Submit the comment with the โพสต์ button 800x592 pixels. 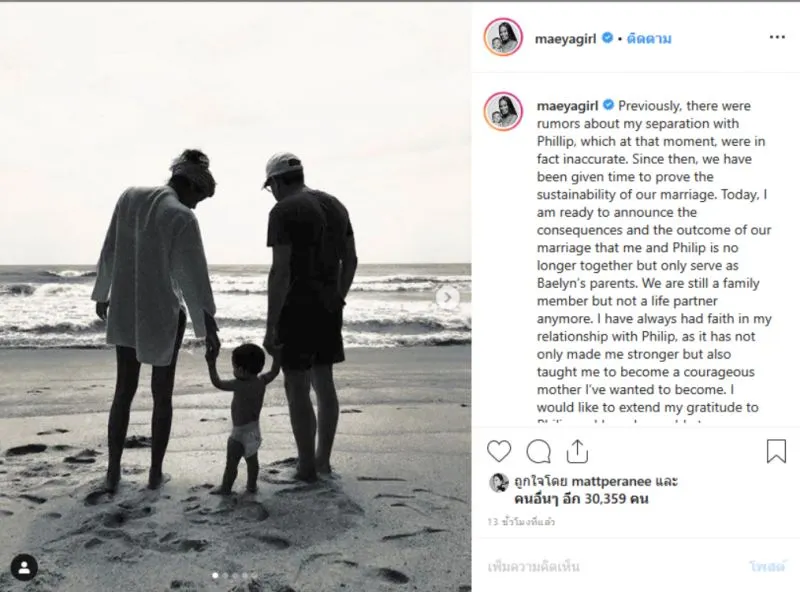[767, 566]
